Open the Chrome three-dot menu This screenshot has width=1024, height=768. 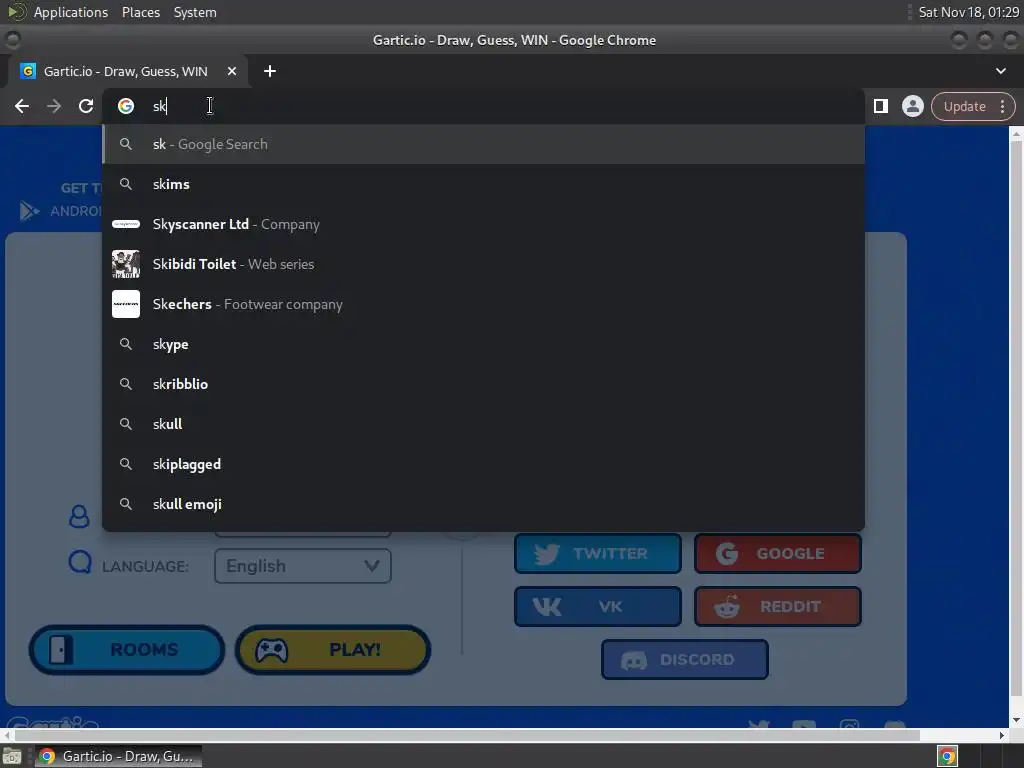tap(1002, 106)
